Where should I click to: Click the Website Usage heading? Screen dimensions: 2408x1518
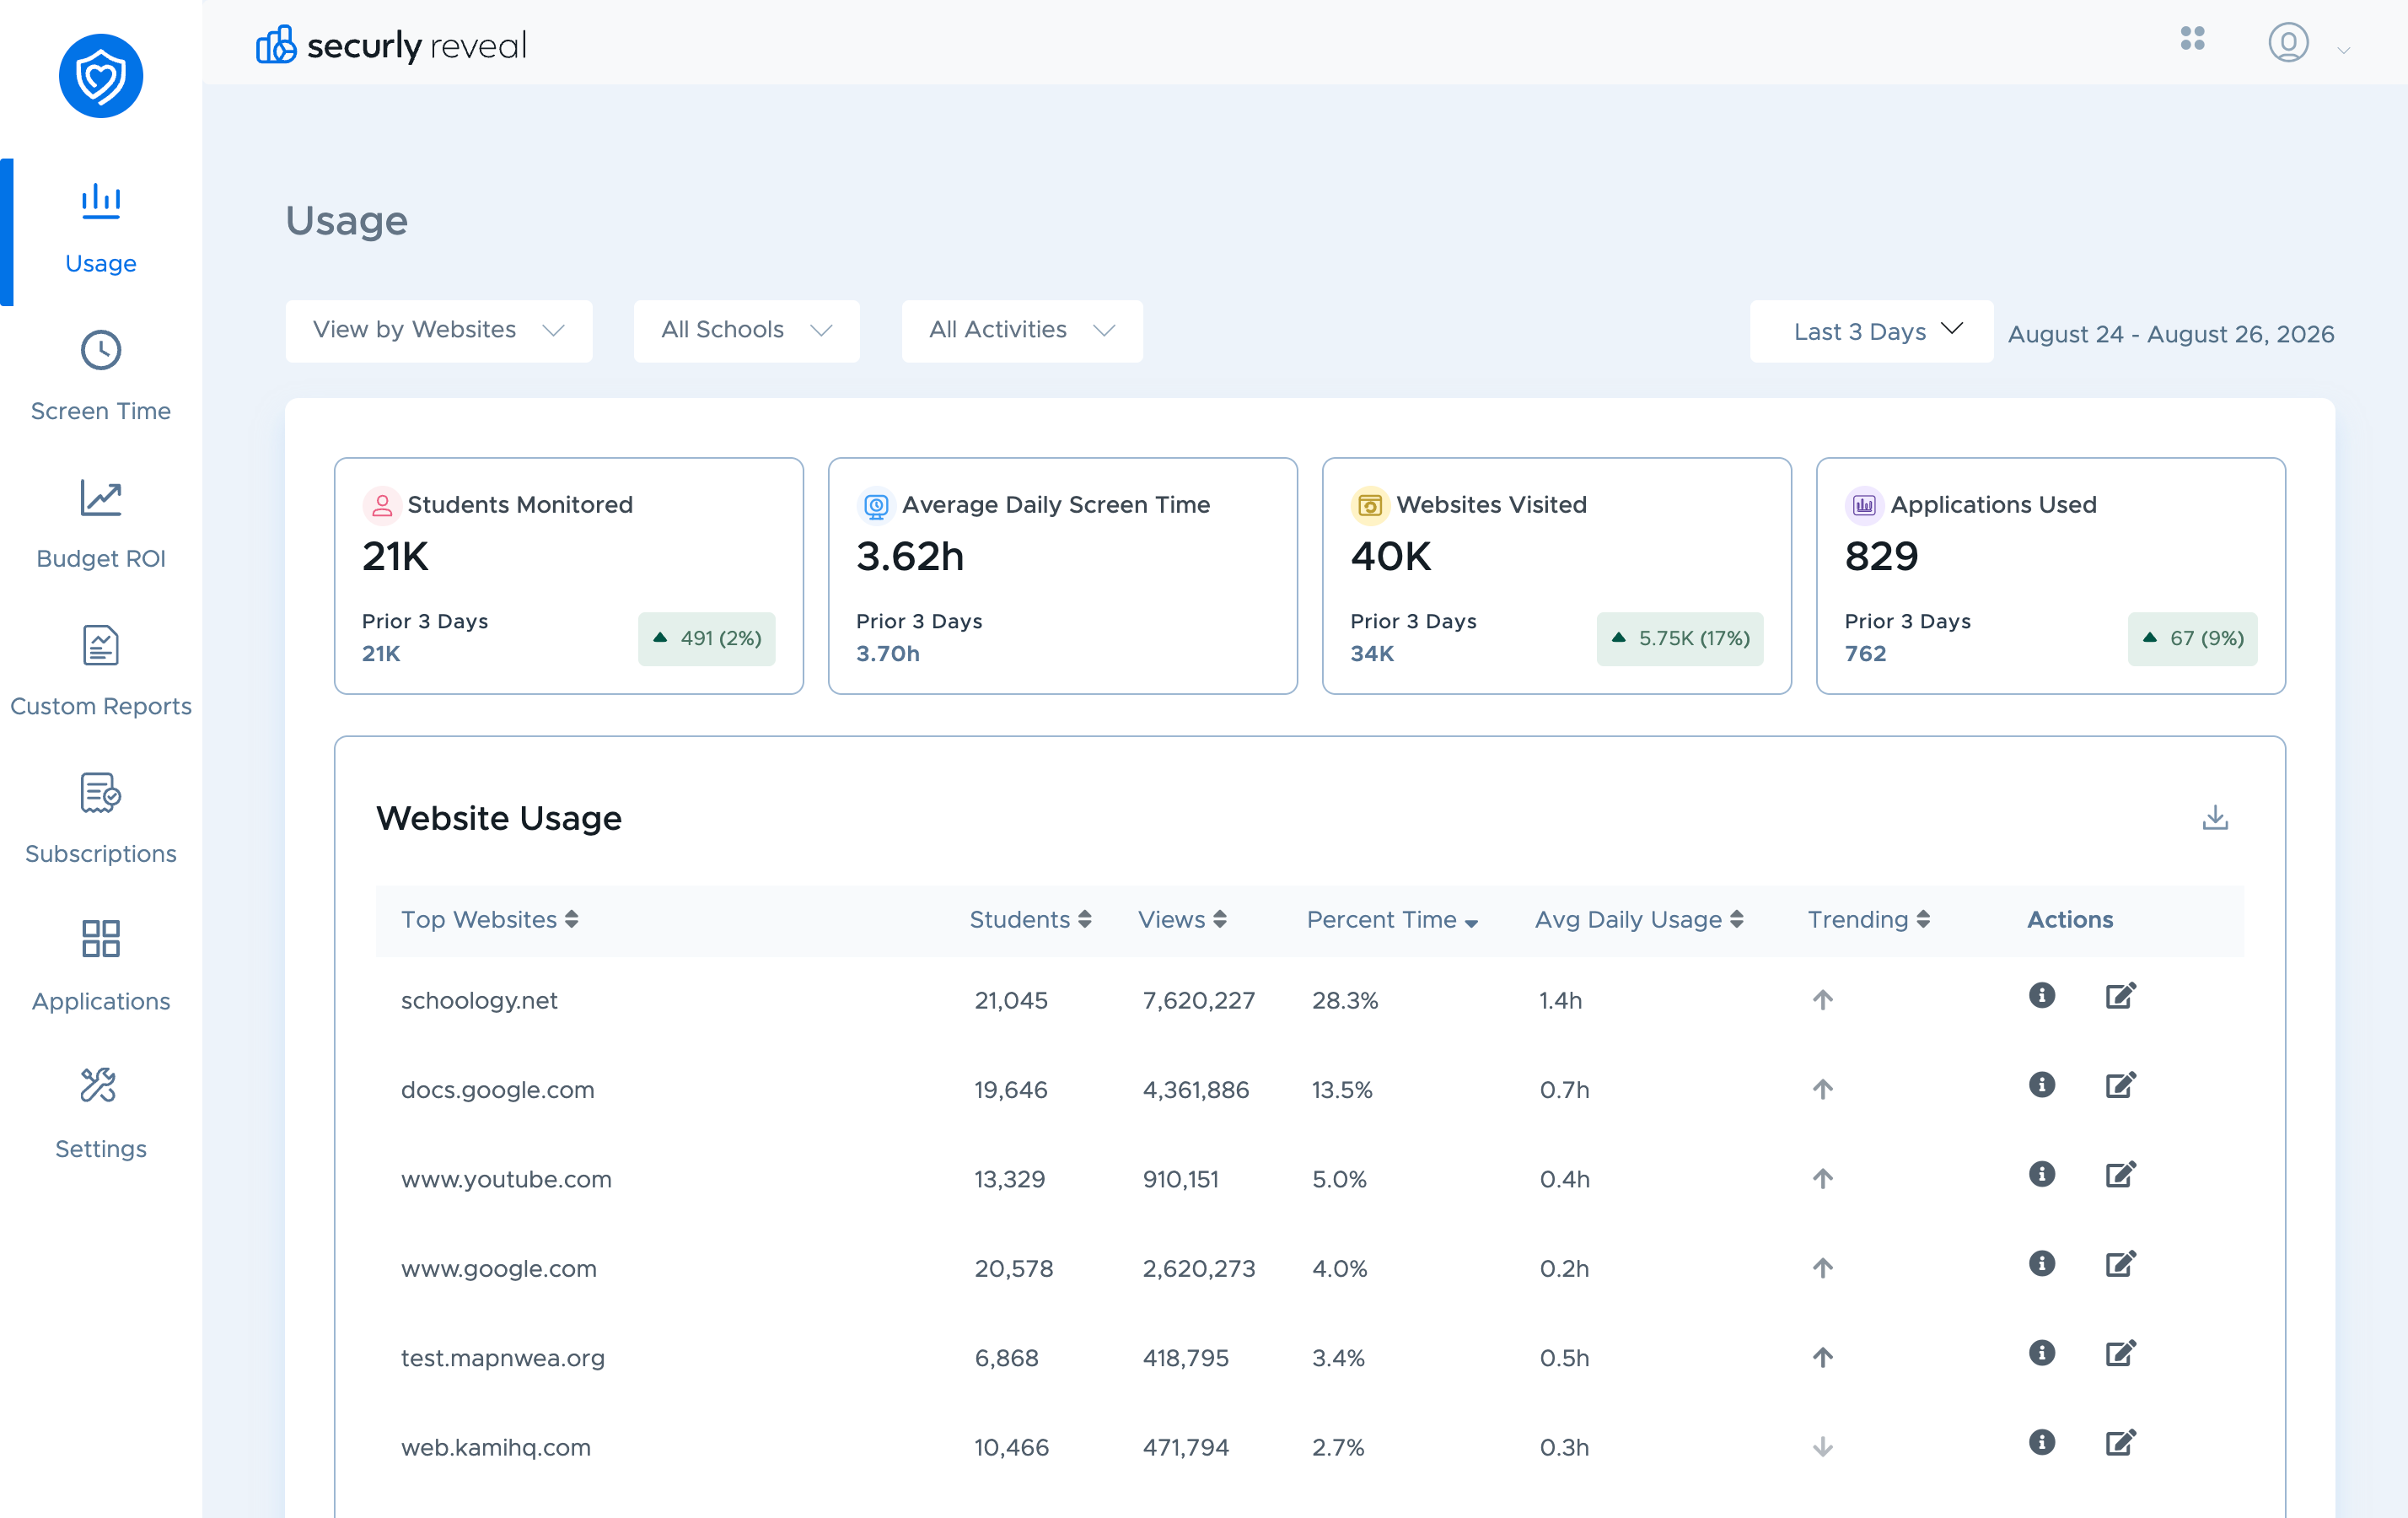point(499,818)
